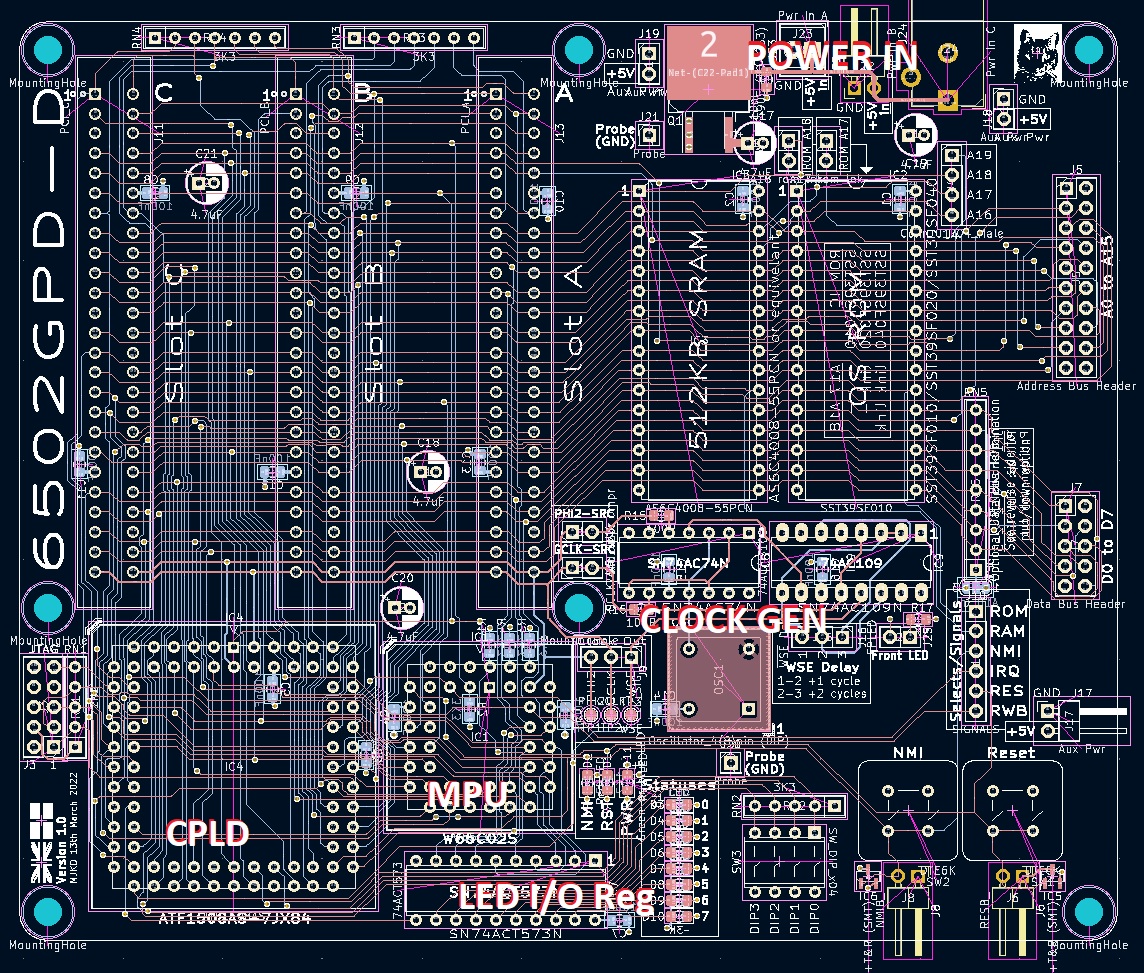
Task: Click the C18 4.7uF capacitor
Action: [x=429, y=468]
